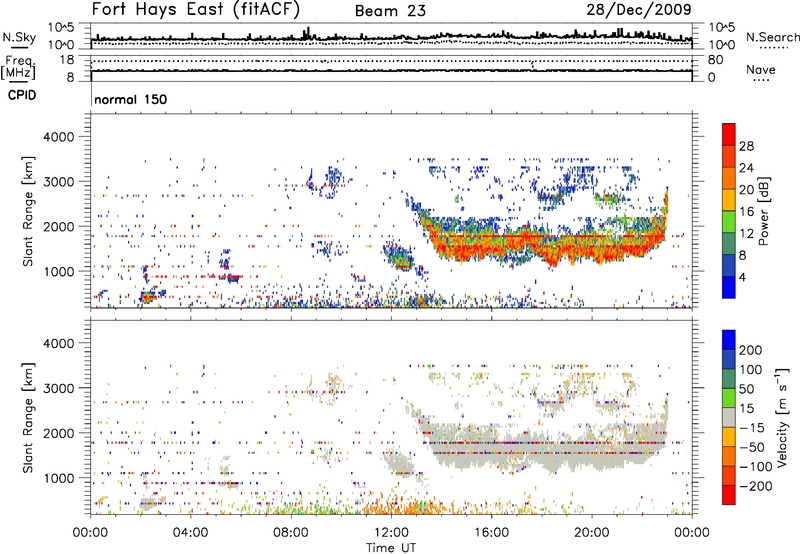Click the power panel 'Slant Range [km]' label
Image resolution: width=800 pixels, height=554 pixels.
pyautogui.click(x=28, y=211)
